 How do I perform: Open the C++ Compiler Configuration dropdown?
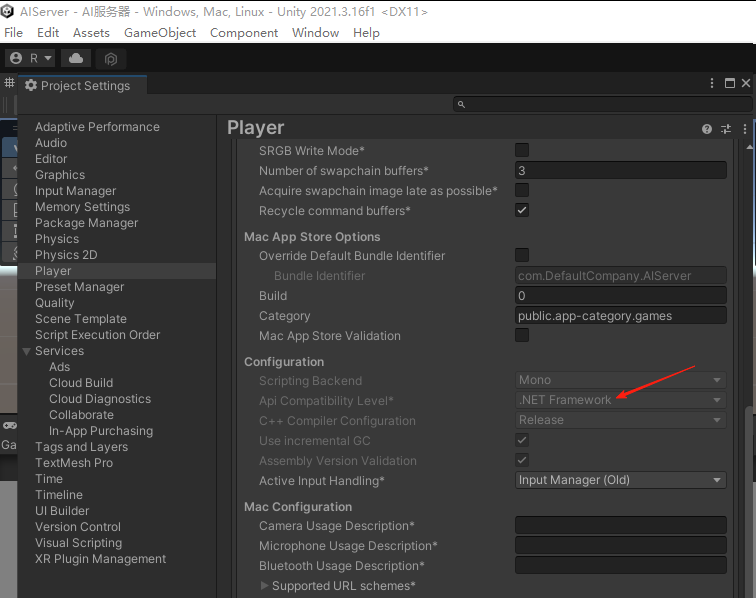click(x=621, y=420)
